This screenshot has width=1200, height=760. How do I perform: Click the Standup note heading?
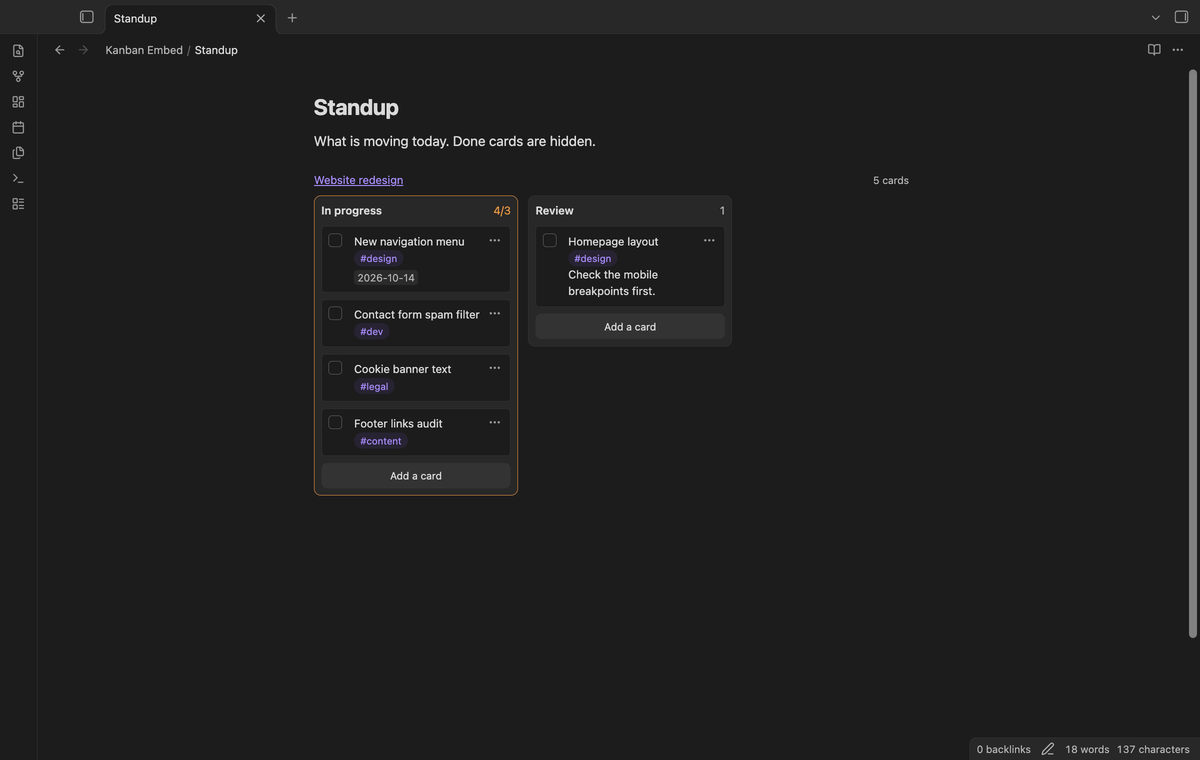click(x=356, y=107)
